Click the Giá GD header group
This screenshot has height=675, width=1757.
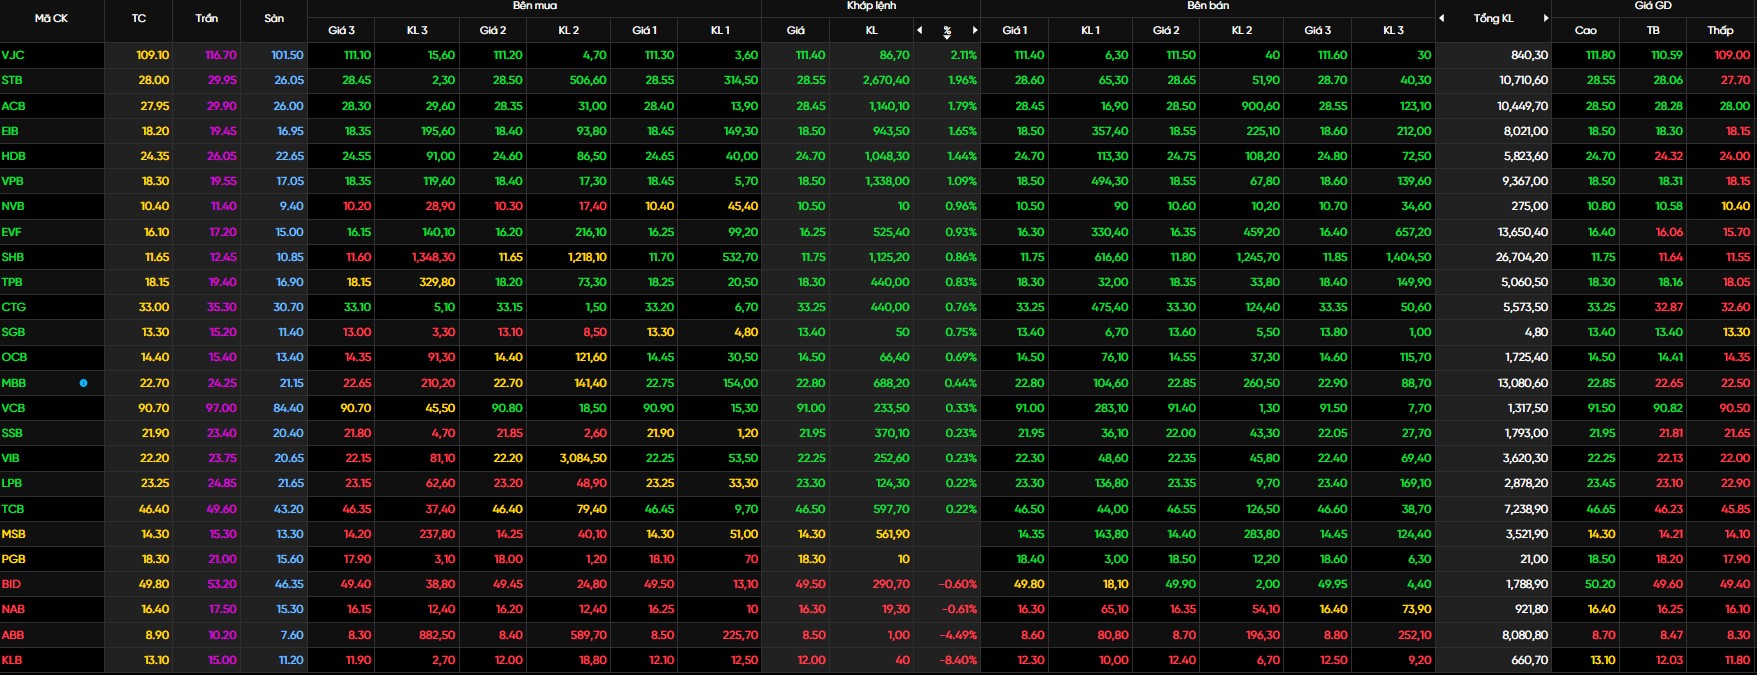point(1653,6)
